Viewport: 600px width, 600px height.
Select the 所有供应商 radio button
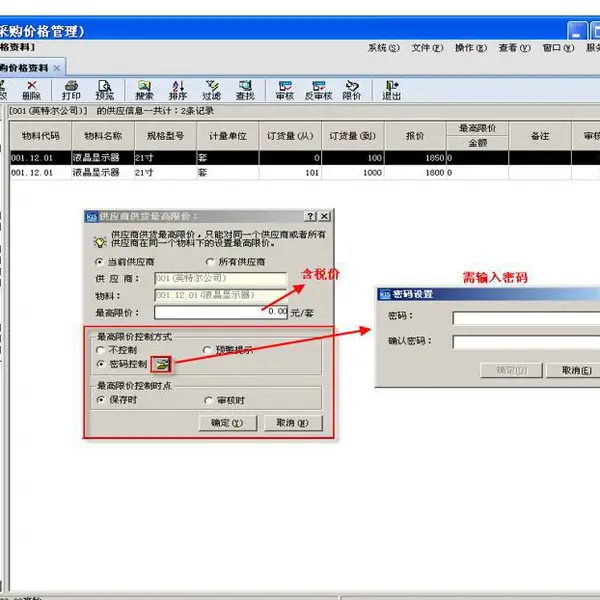coord(210,262)
